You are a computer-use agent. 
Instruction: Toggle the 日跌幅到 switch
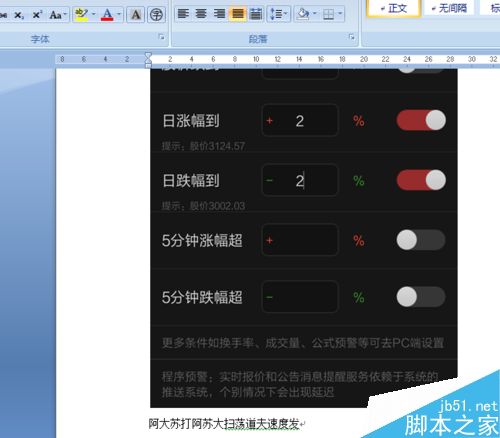tap(421, 180)
